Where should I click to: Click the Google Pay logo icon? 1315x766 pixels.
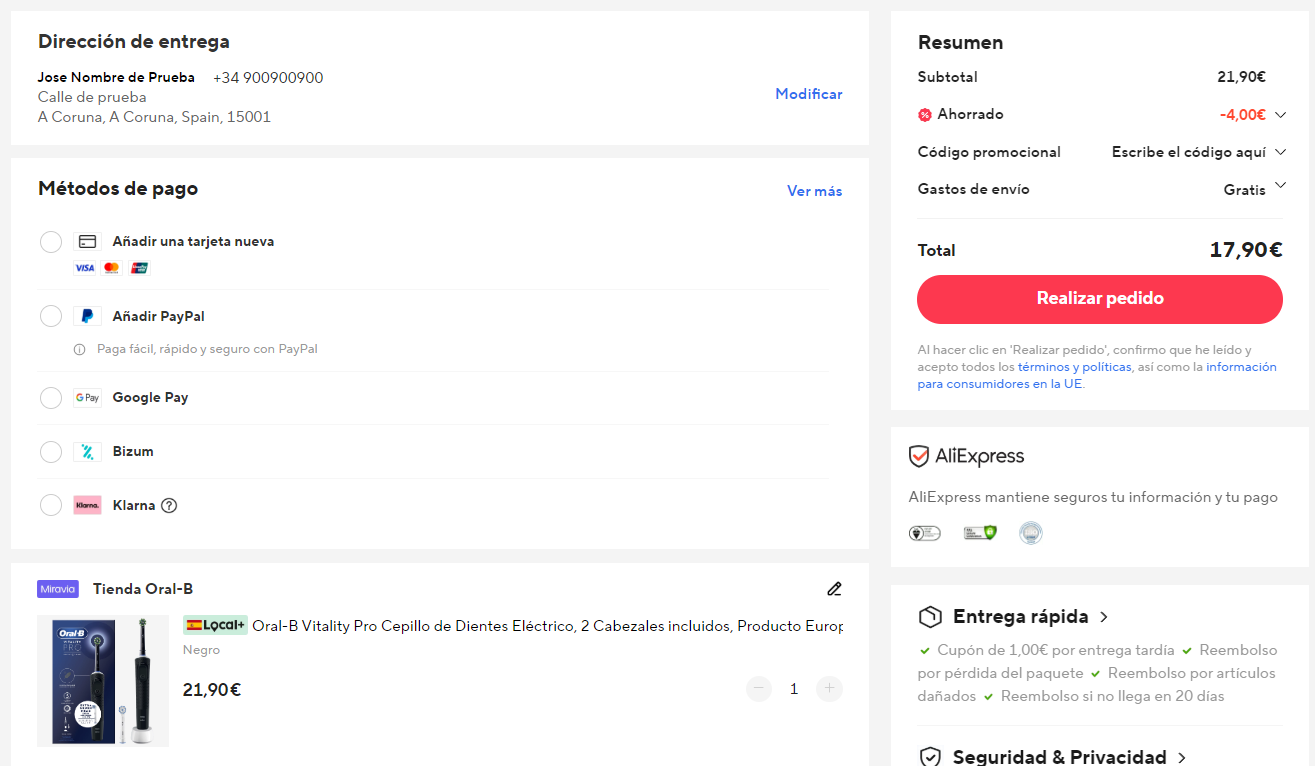click(87, 398)
